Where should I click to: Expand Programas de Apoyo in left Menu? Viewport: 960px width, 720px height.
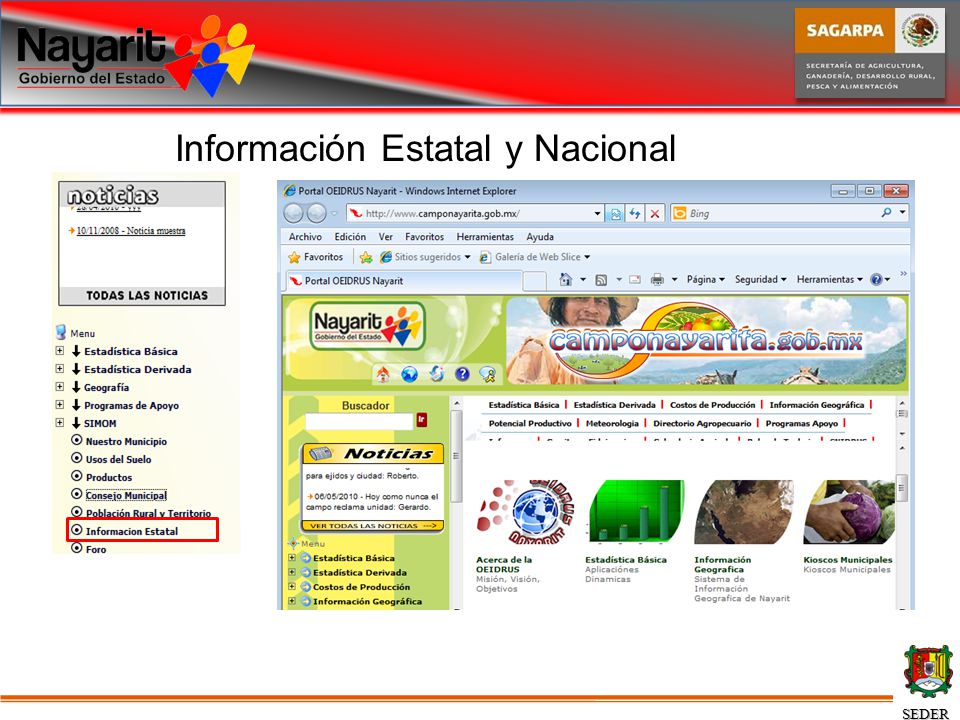[59, 404]
